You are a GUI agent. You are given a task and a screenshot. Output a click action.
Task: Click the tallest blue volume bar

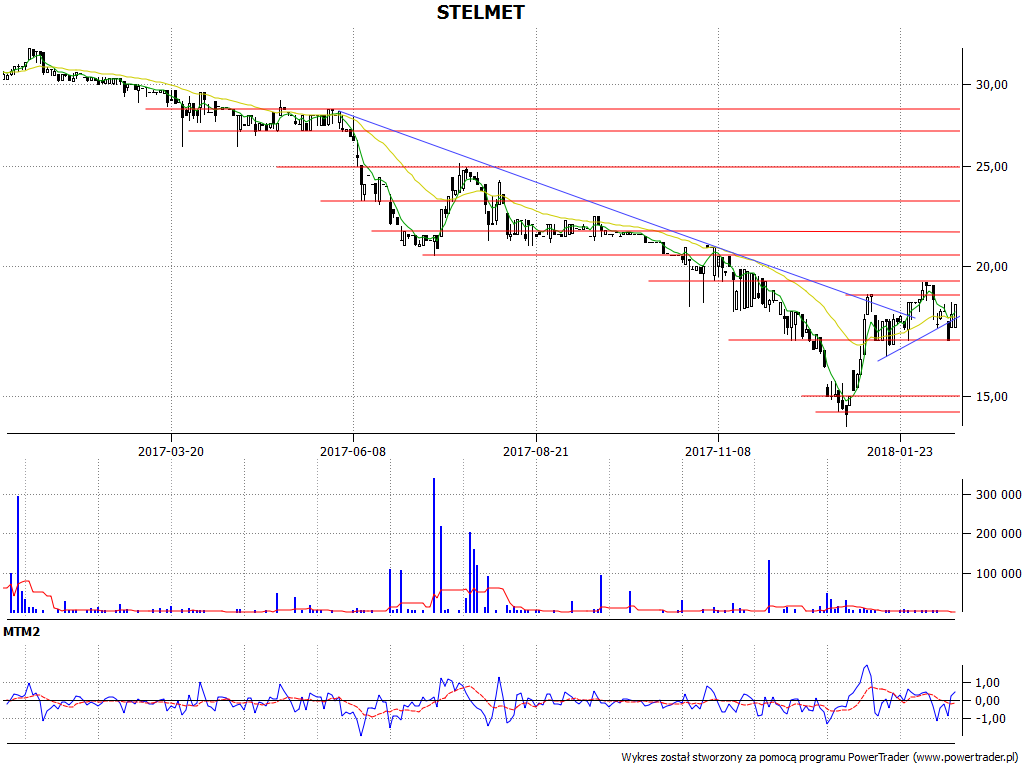coord(434,545)
